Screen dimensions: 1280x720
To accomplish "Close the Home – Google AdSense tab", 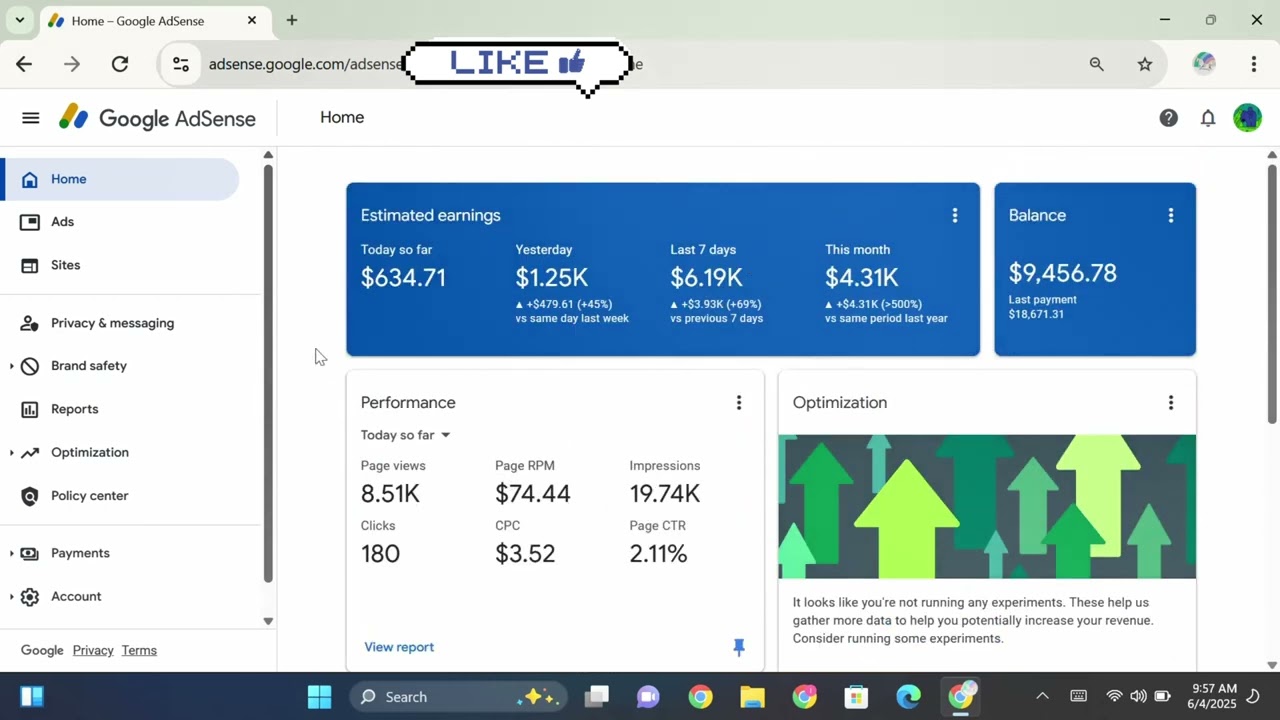I will click(252, 20).
